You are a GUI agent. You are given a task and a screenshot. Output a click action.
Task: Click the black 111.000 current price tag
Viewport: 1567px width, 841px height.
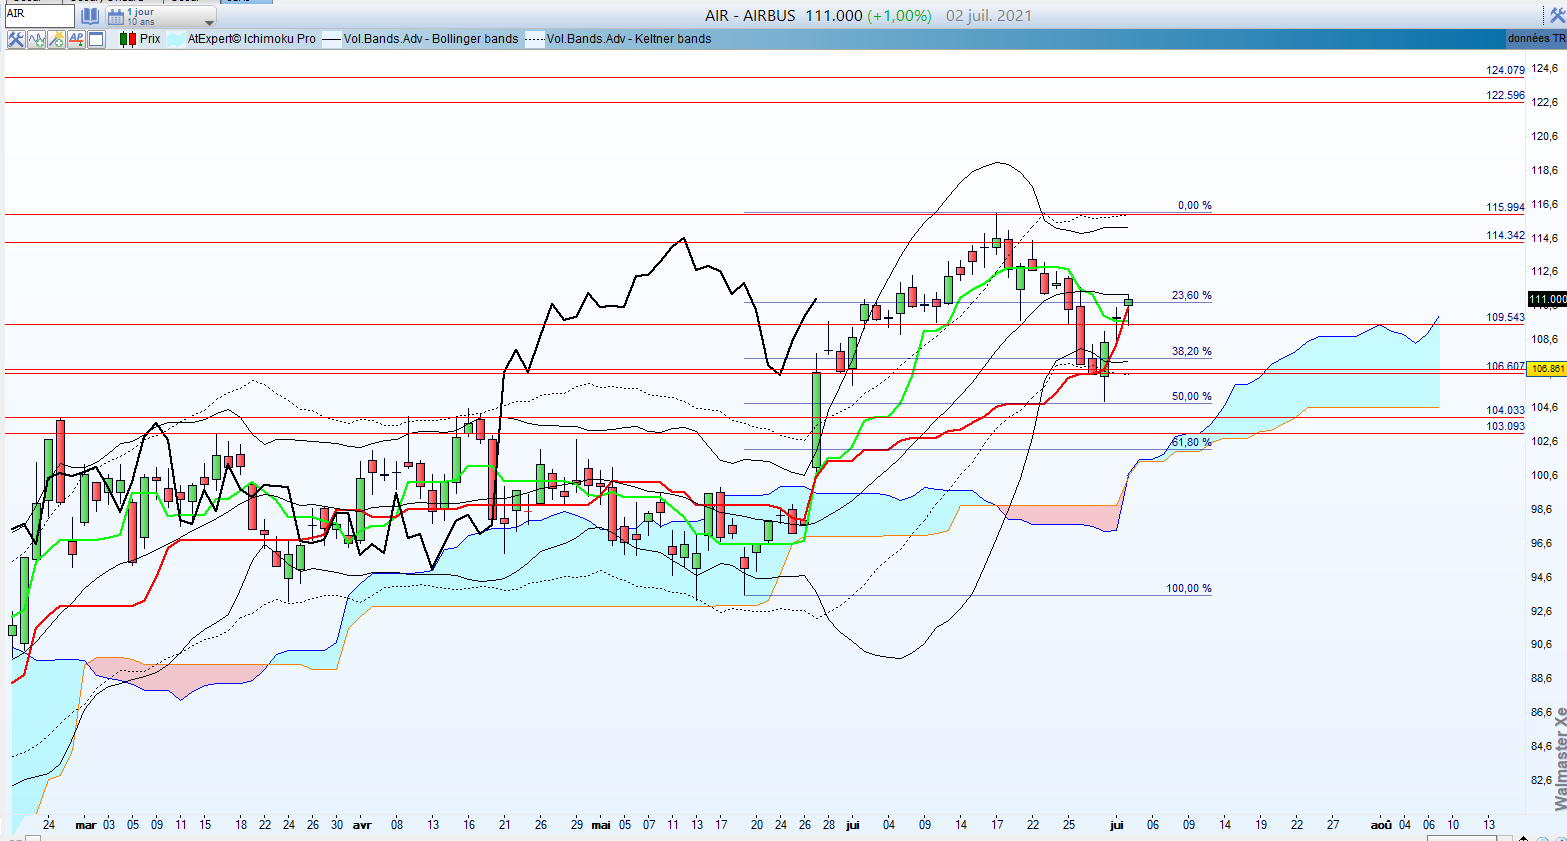tap(1547, 299)
